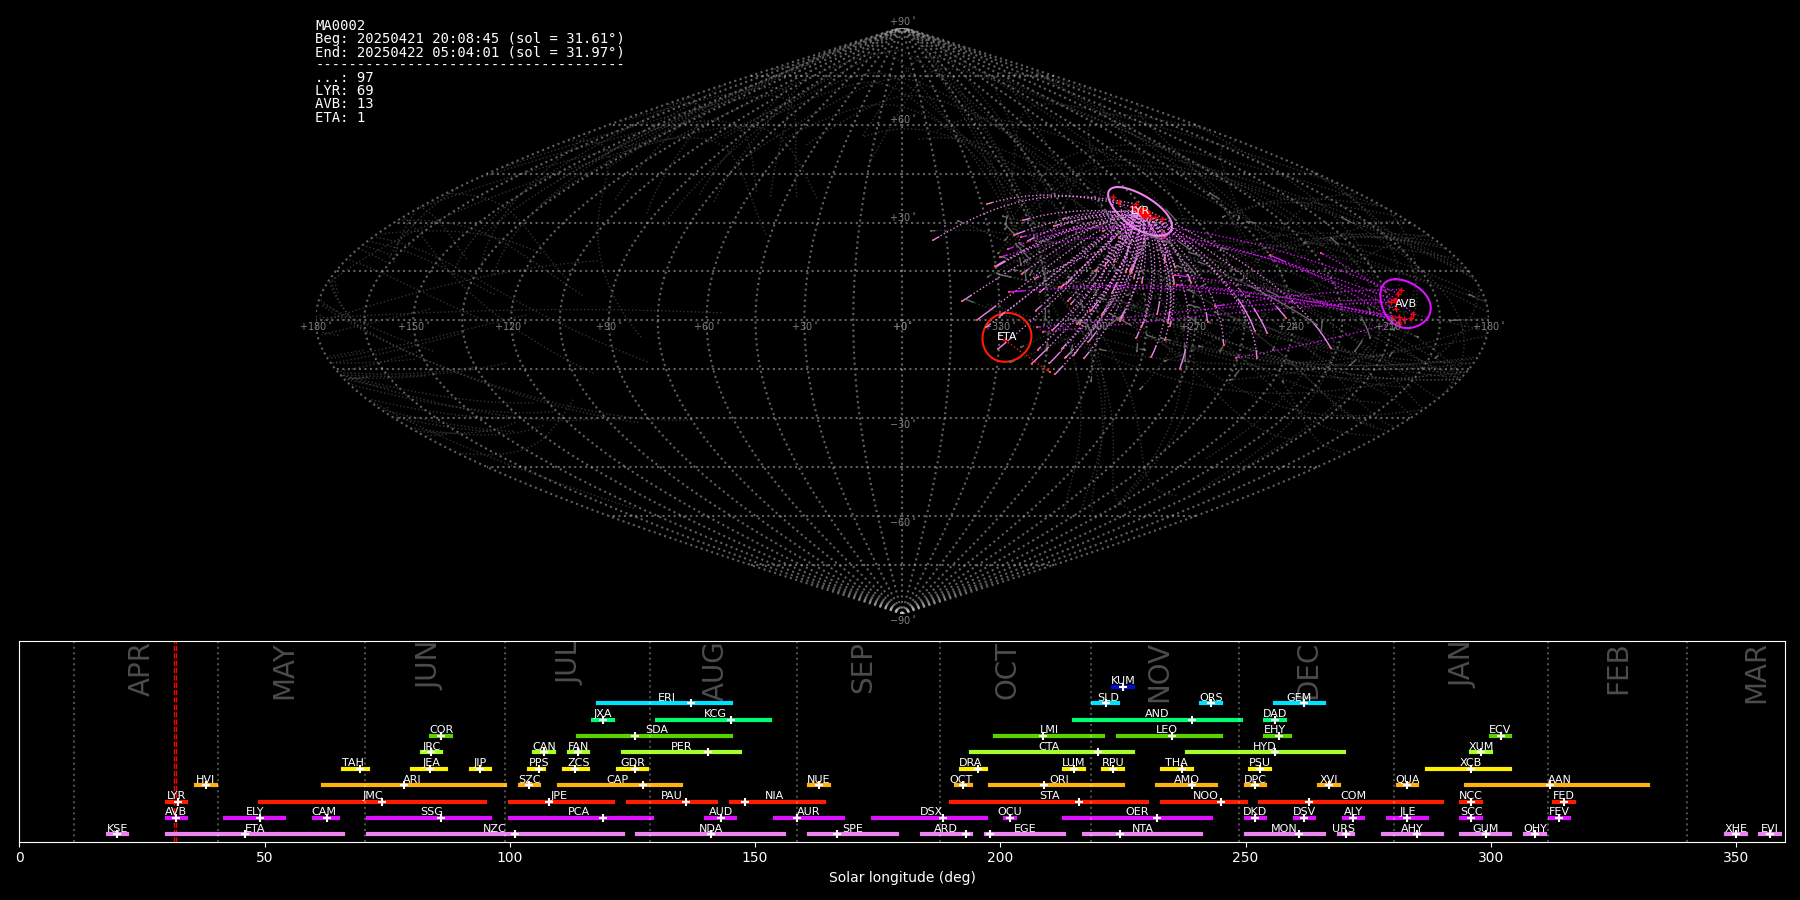This screenshot has height=900, width=1800.
Task: Click the "Solar longitude (deg)" axis label
Action: 902,878
